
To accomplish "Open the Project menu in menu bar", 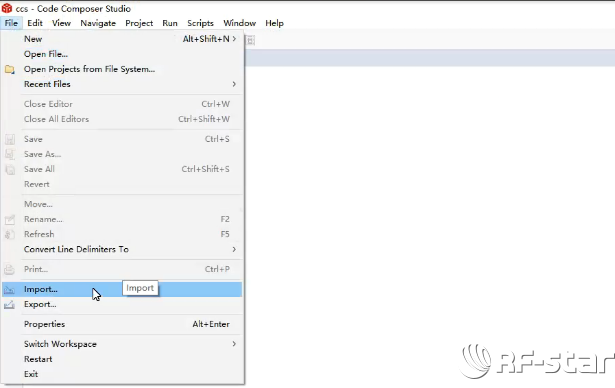I will [x=139, y=23].
